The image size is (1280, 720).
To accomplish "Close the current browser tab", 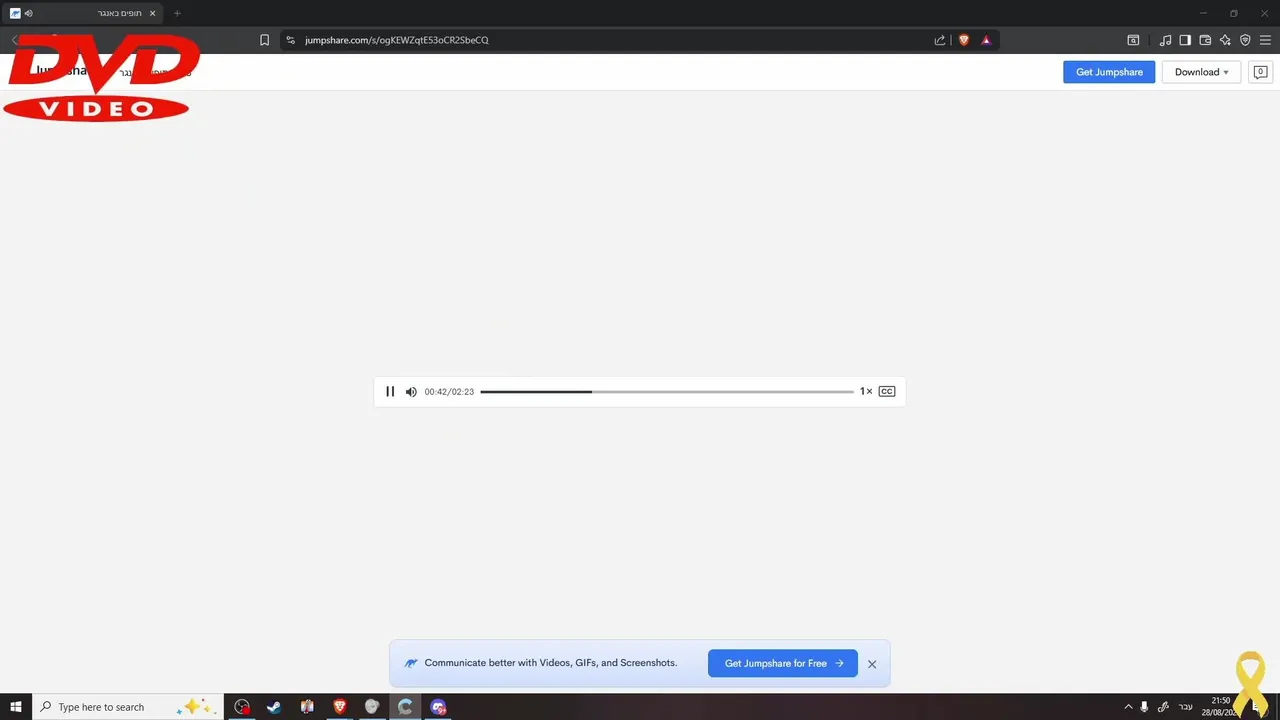I will click(x=152, y=13).
